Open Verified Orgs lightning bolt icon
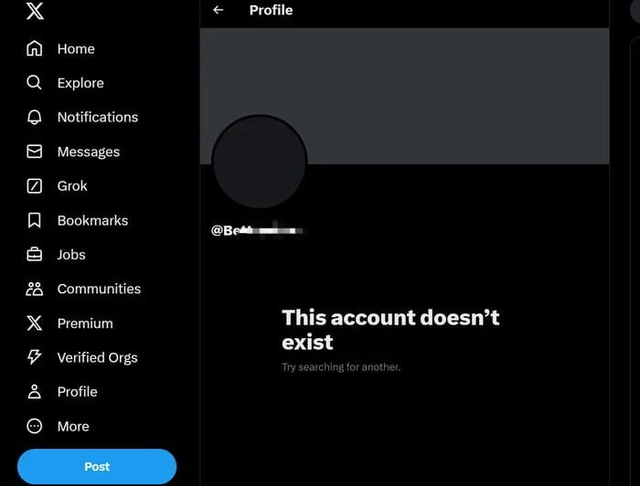The height and width of the screenshot is (486, 640). 34,357
